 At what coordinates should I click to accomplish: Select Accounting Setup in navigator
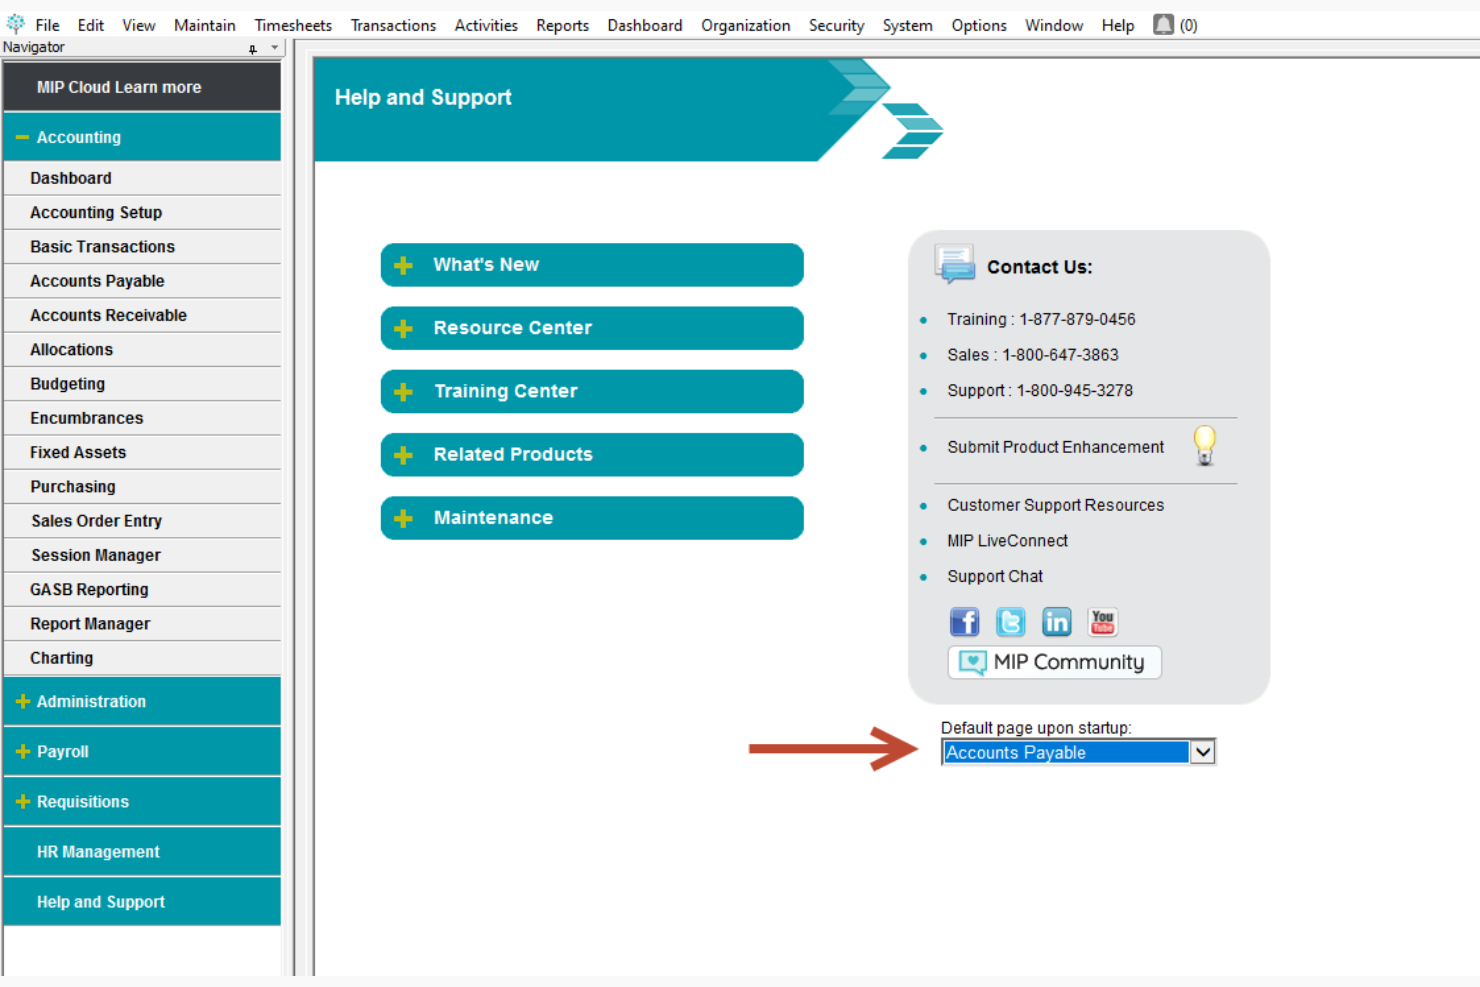tap(142, 212)
